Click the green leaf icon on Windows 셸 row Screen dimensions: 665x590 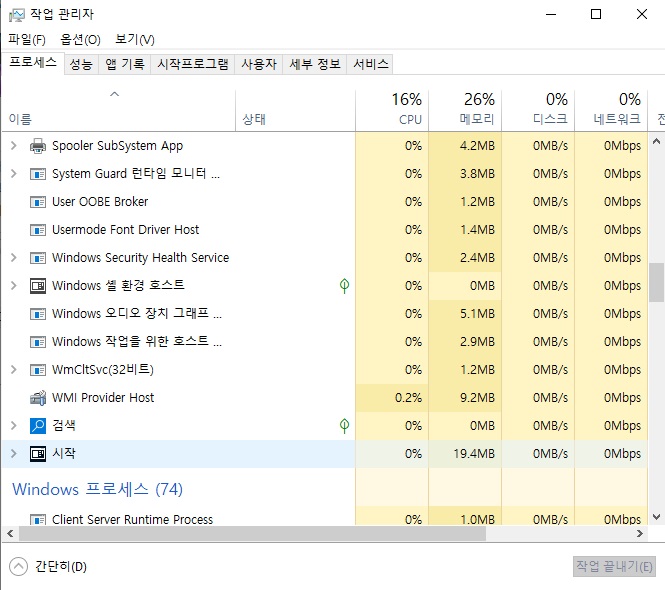point(344,285)
